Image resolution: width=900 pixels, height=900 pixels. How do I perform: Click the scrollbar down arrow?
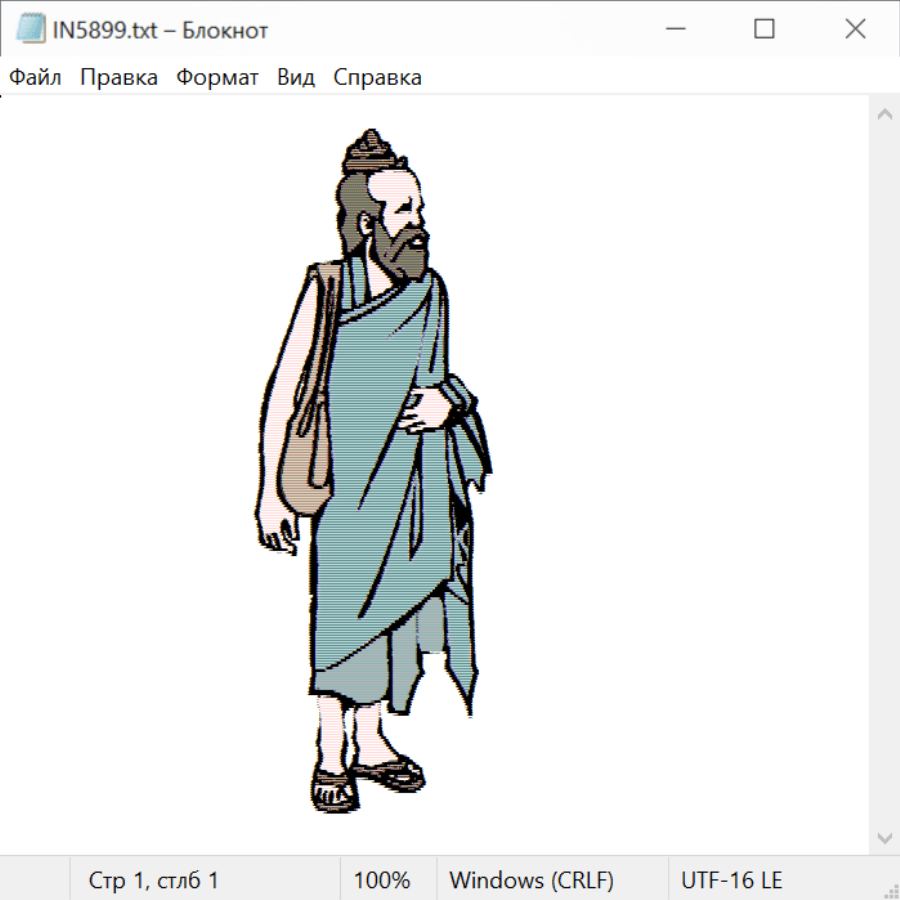pyautogui.click(x=884, y=837)
